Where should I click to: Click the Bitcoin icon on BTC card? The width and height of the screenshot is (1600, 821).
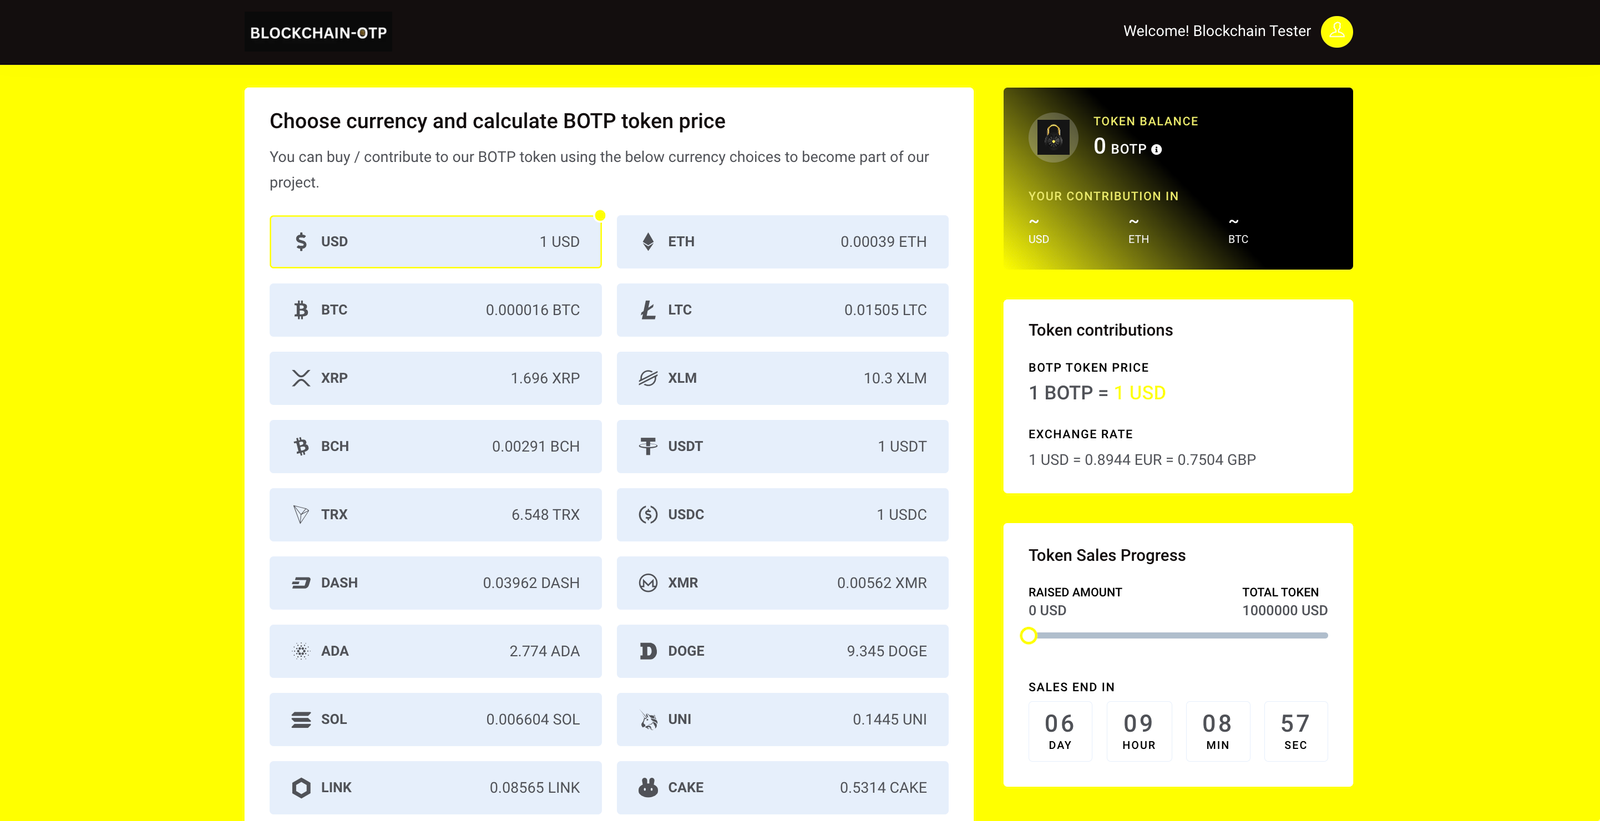pos(301,310)
